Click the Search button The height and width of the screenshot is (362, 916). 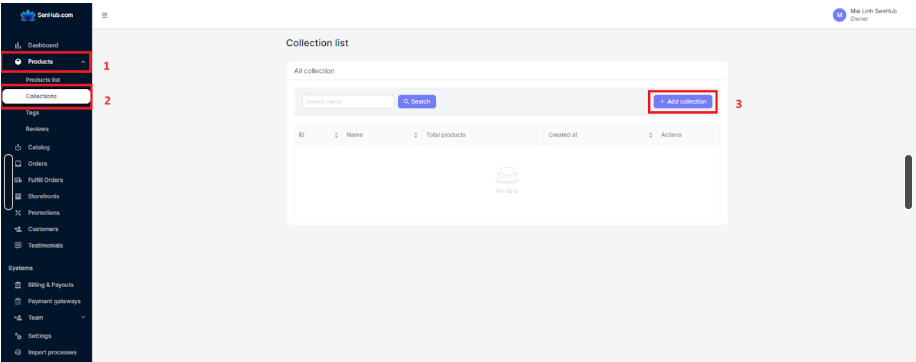coord(417,102)
